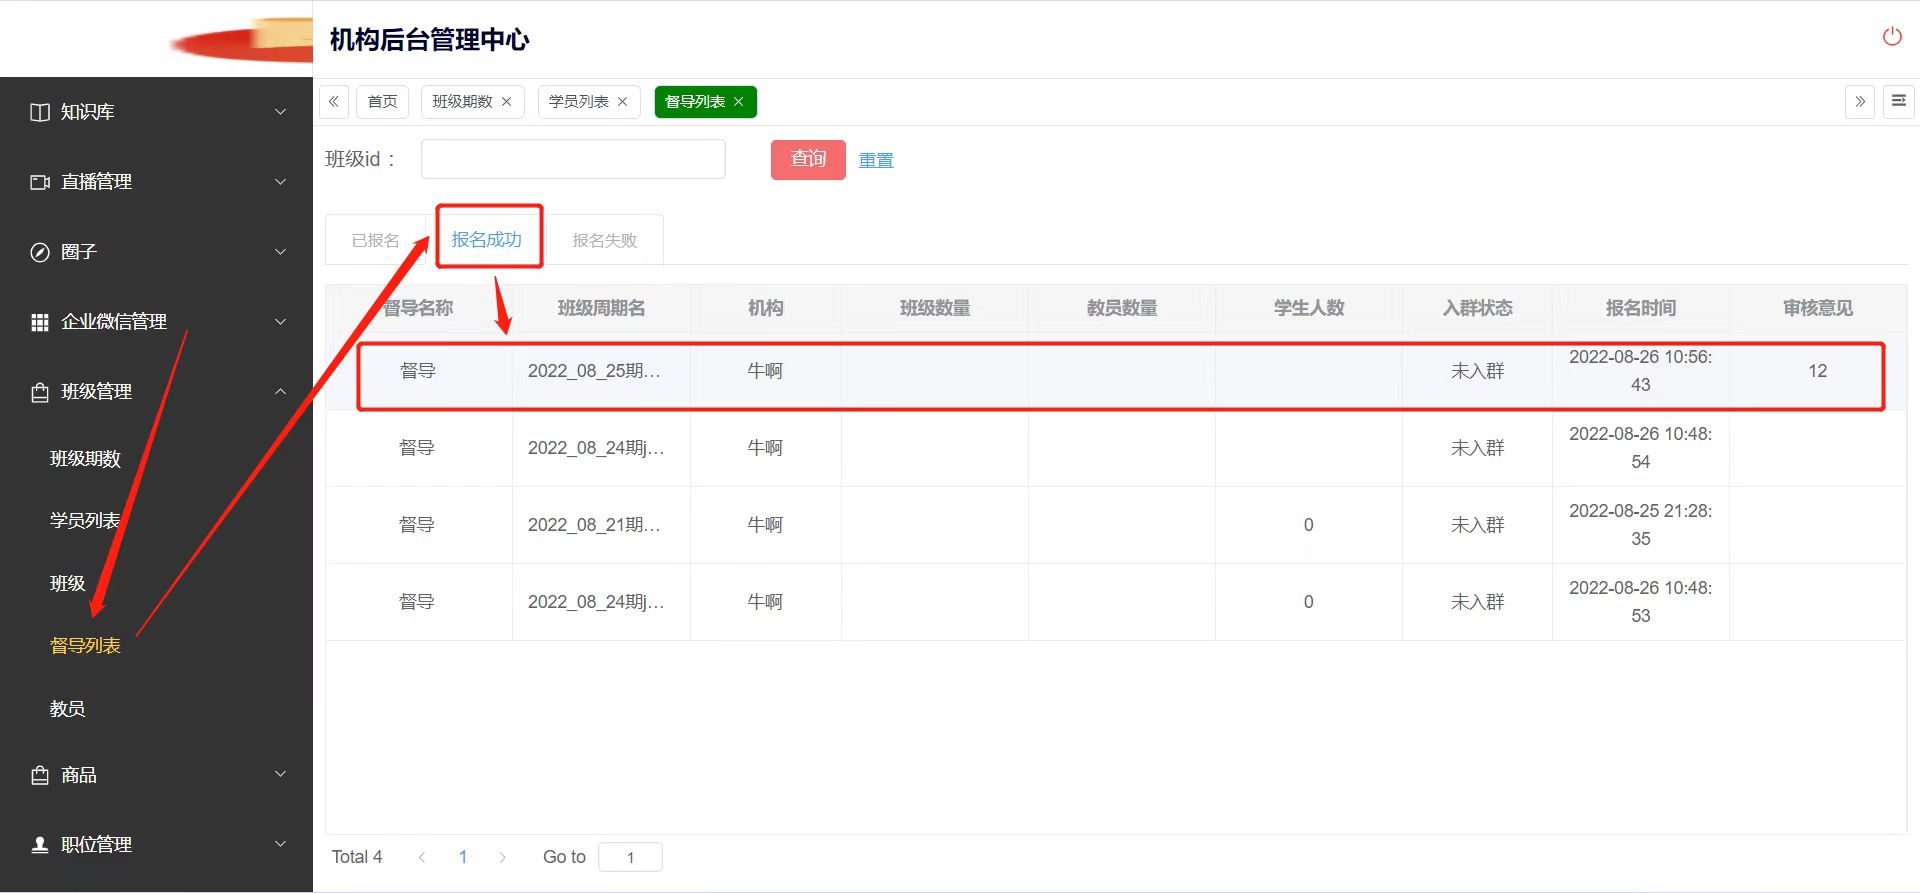The height and width of the screenshot is (893, 1920).
Task: Click timestamp 2022-08-25 21:28:35
Action: pyautogui.click(x=1640, y=525)
